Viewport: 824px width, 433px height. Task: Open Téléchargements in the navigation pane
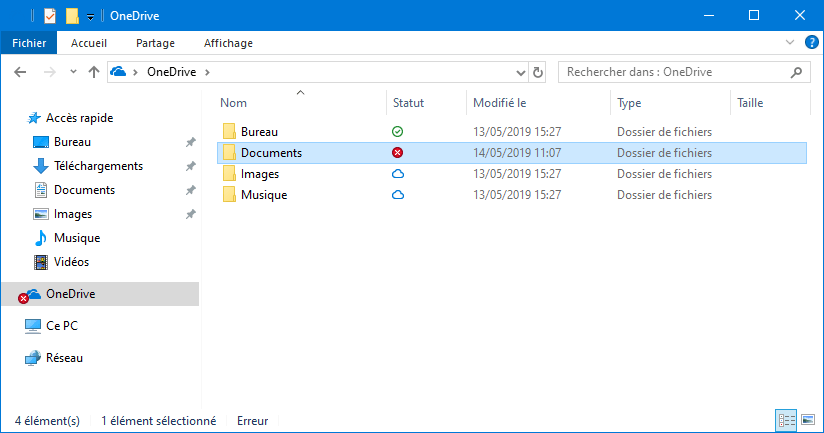[98, 166]
